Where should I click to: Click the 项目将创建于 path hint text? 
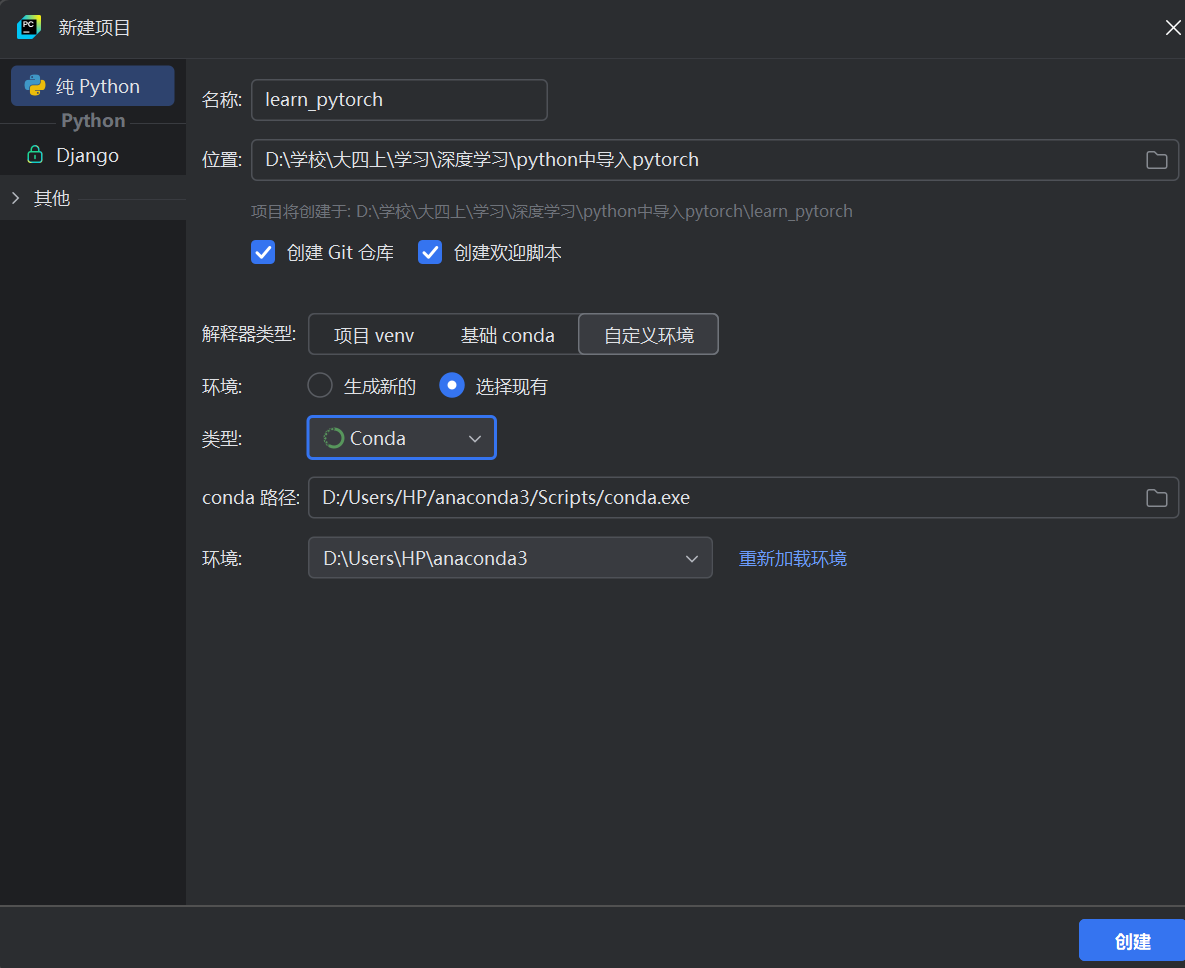(x=552, y=212)
